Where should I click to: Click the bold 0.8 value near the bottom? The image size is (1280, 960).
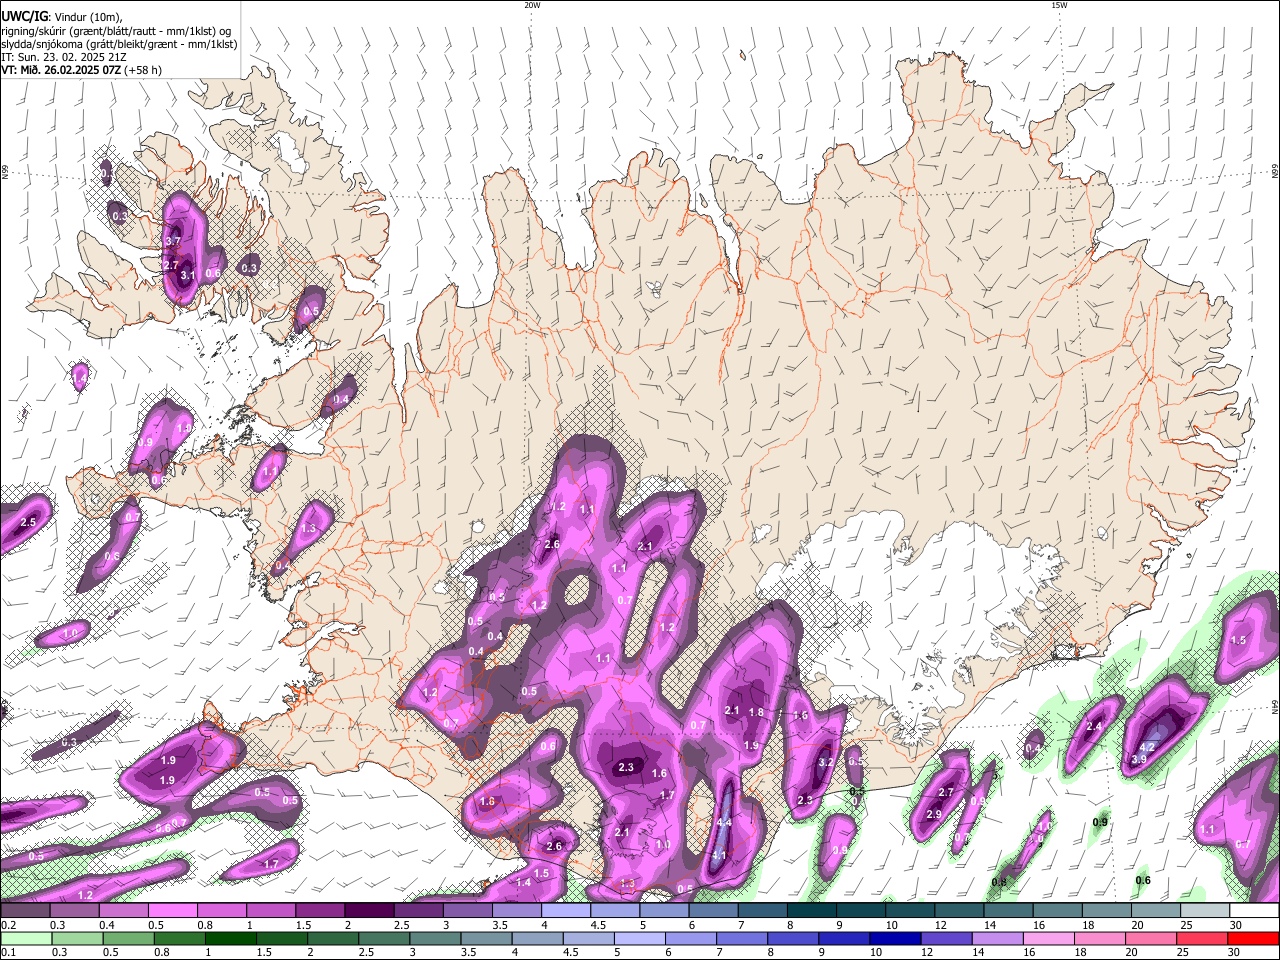pos(998,882)
